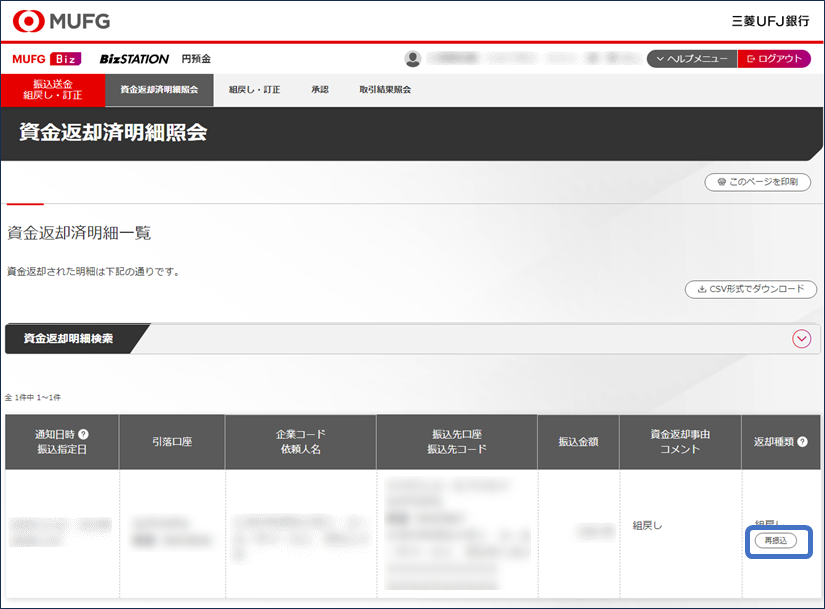Click the 円預金 label in header

(x=196, y=59)
